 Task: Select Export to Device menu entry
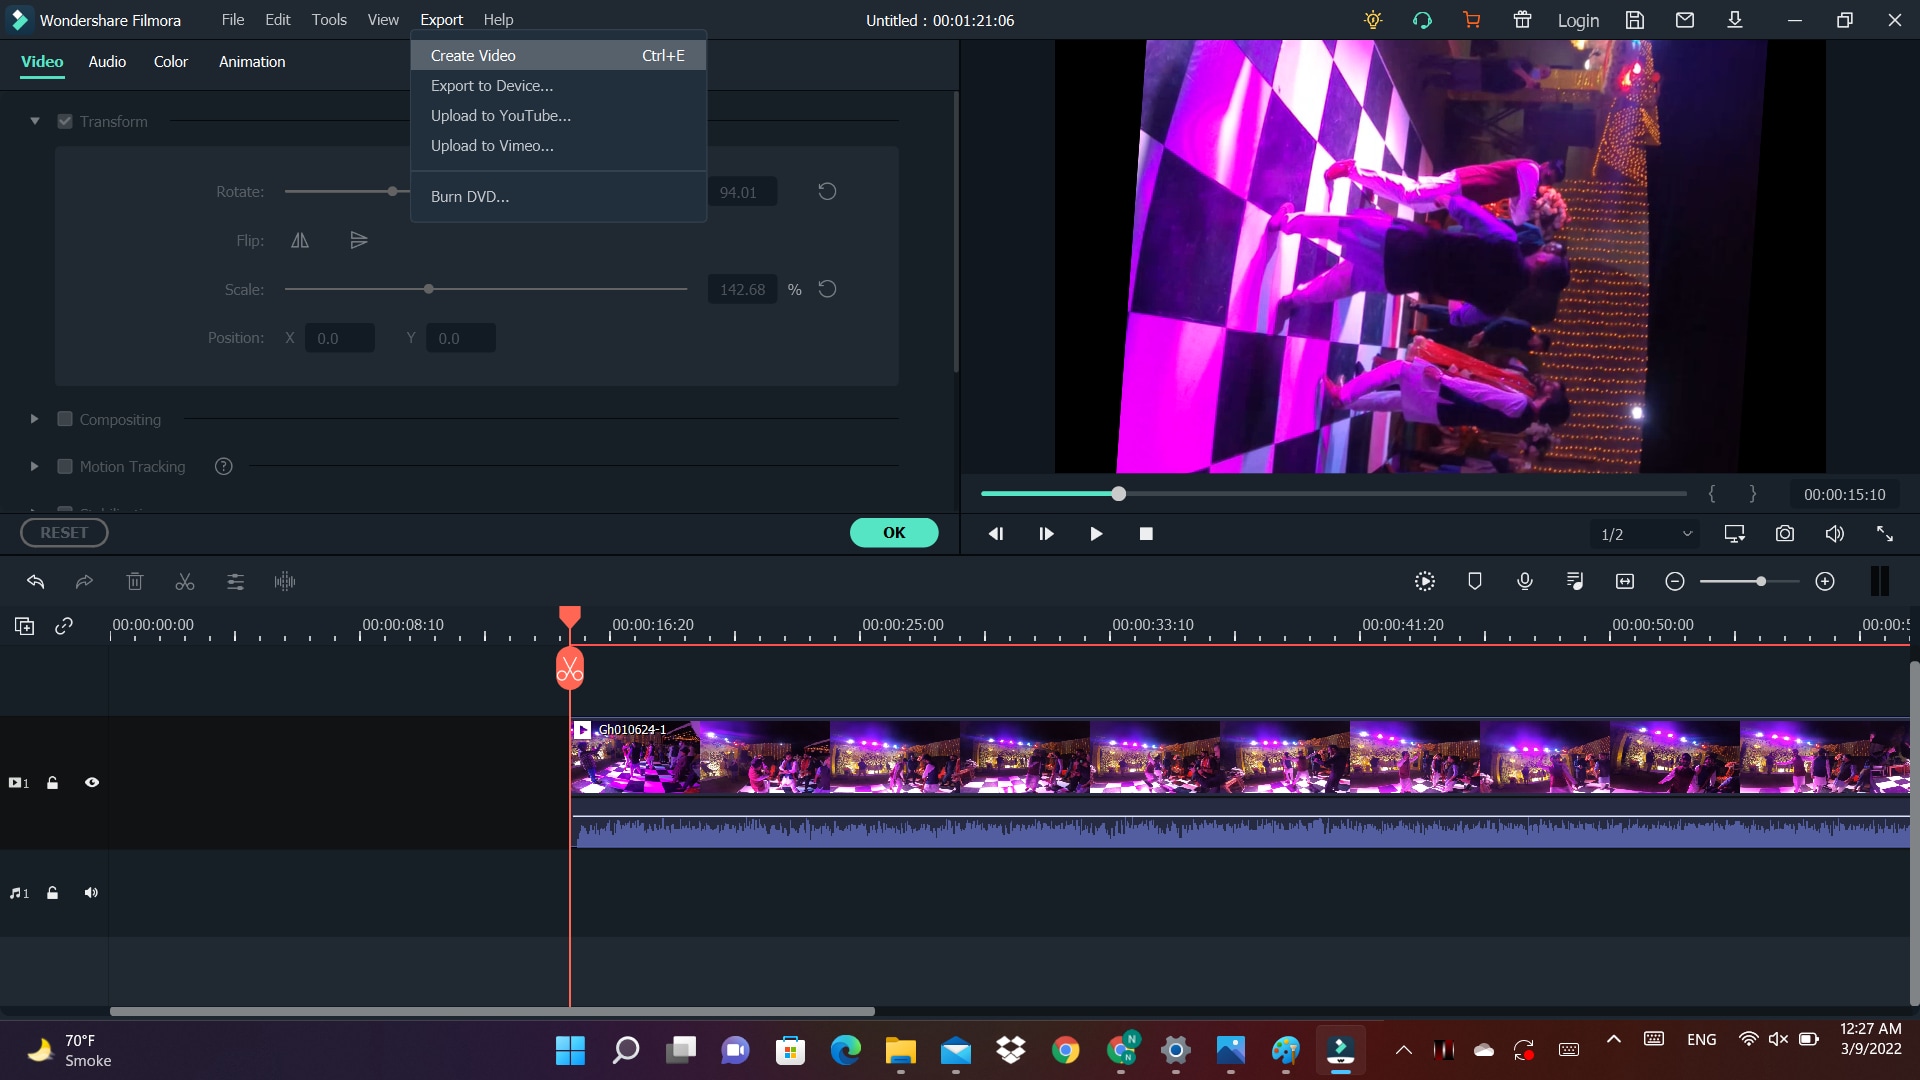coord(558,86)
